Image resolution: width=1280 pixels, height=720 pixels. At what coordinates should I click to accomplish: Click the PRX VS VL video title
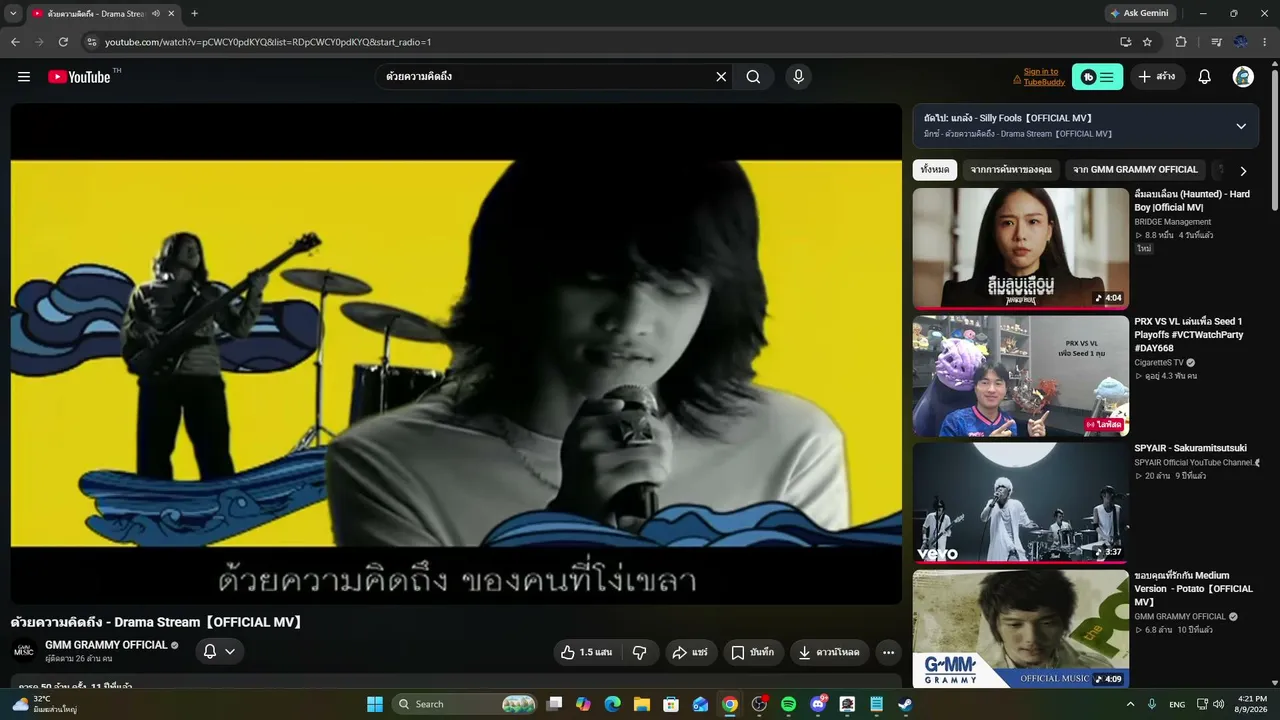[x=1189, y=335]
